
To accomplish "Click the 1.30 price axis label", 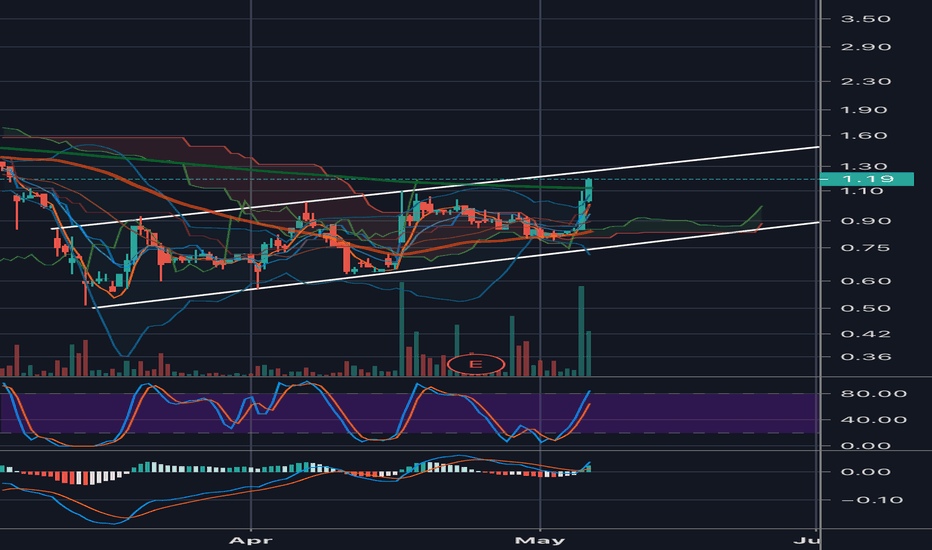I will [x=866, y=166].
